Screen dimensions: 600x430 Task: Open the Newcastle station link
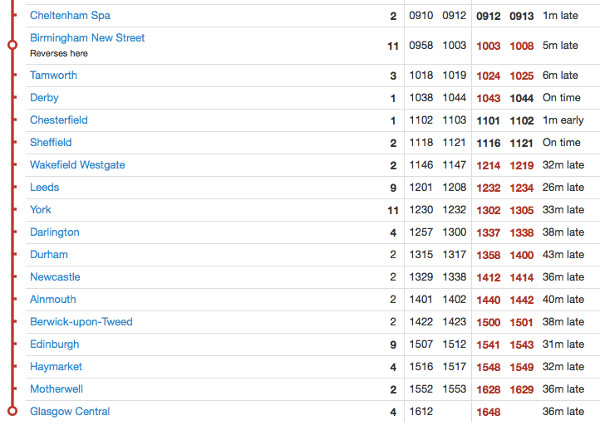(55, 277)
